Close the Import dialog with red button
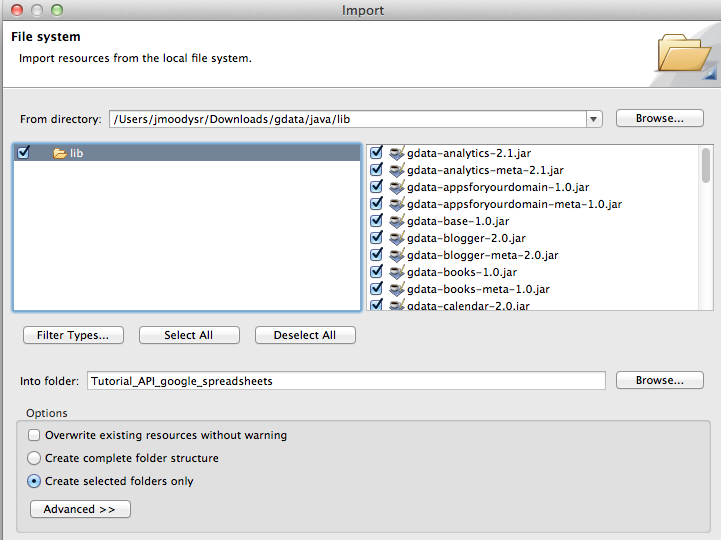 (x=17, y=10)
